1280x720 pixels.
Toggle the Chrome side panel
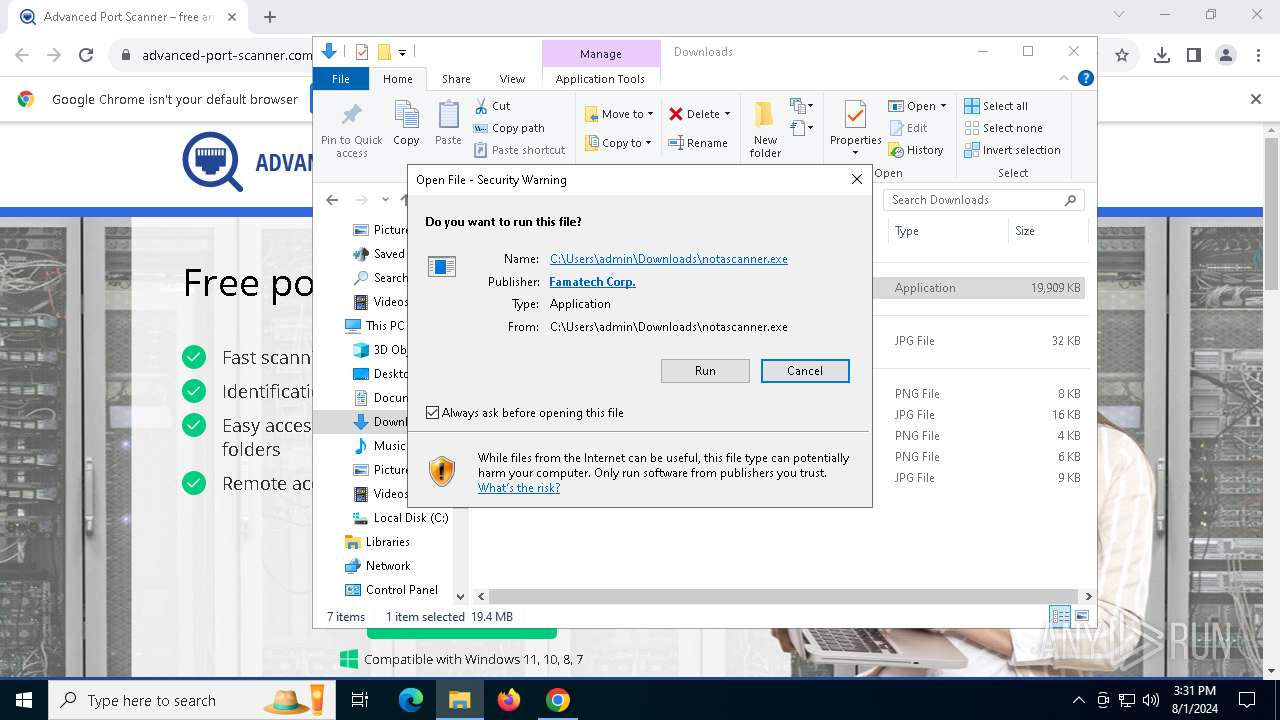click(x=1194, y=56)
